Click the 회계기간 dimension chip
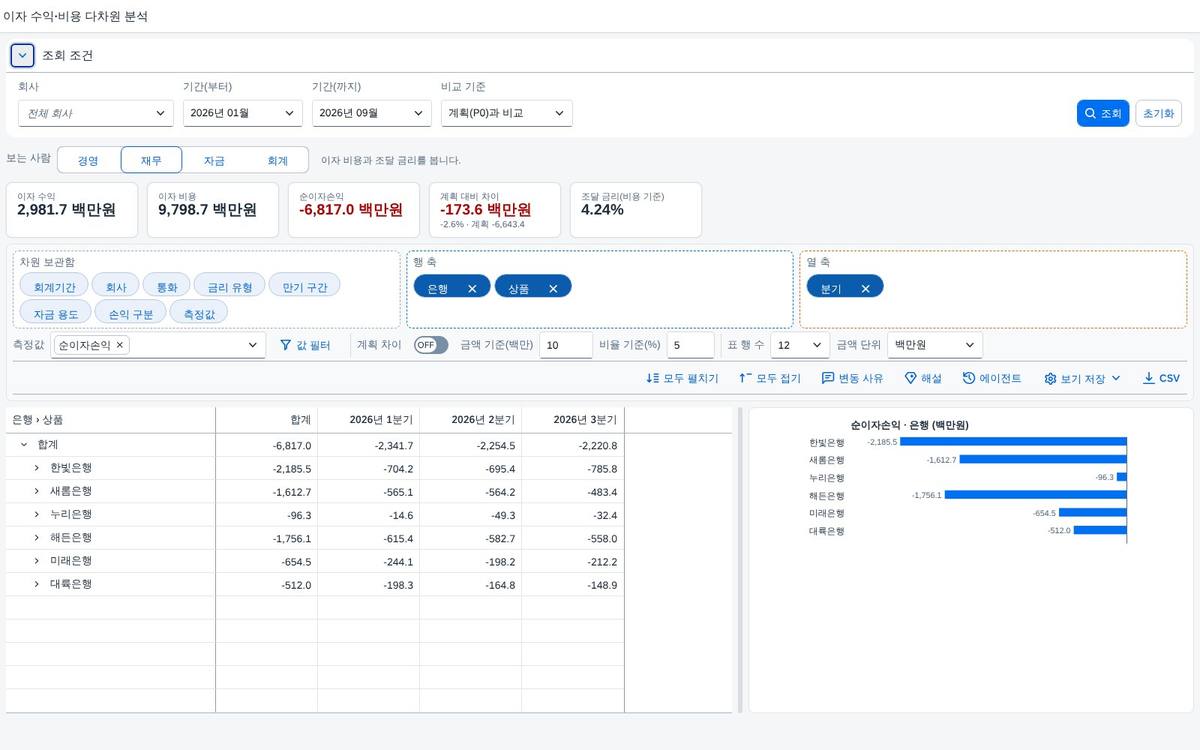The height and width of the screenshot is (750, 1200). (x=54, y=287)
